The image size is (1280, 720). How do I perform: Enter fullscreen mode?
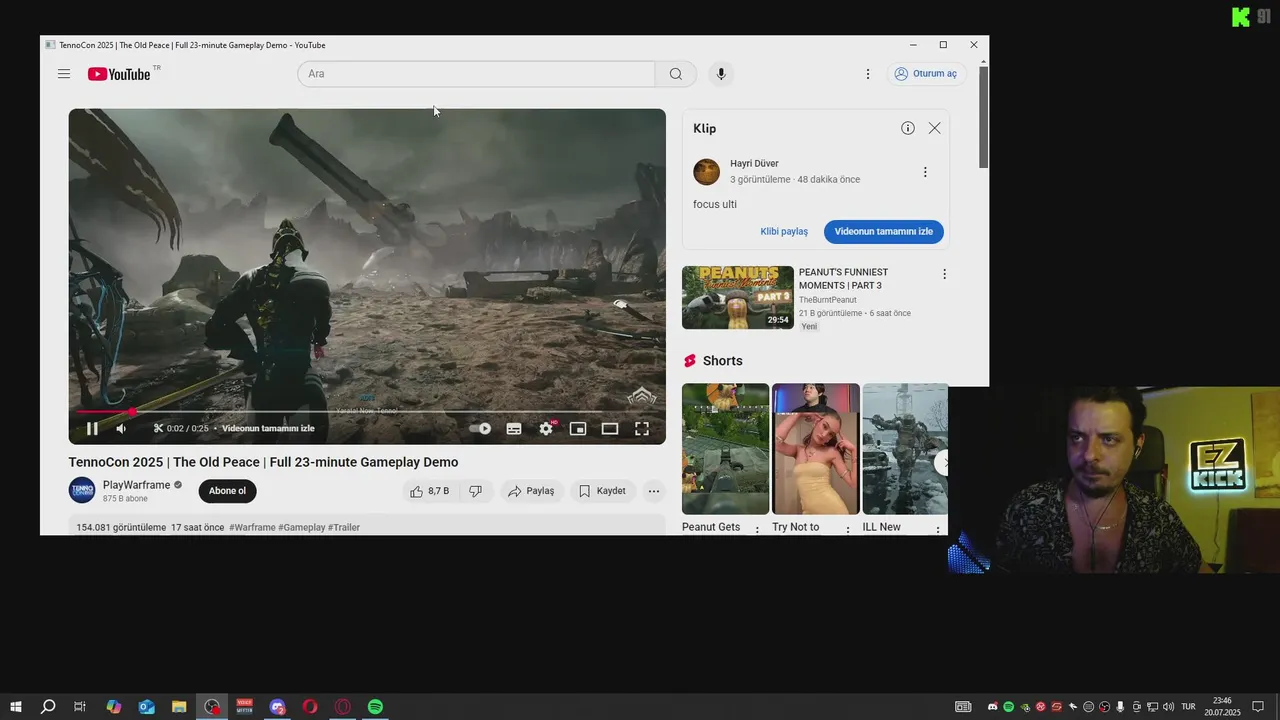click(x=642, y=429)
